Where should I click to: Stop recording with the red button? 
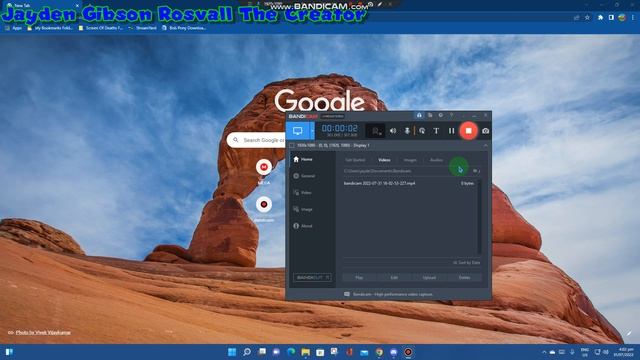[469, 131]
